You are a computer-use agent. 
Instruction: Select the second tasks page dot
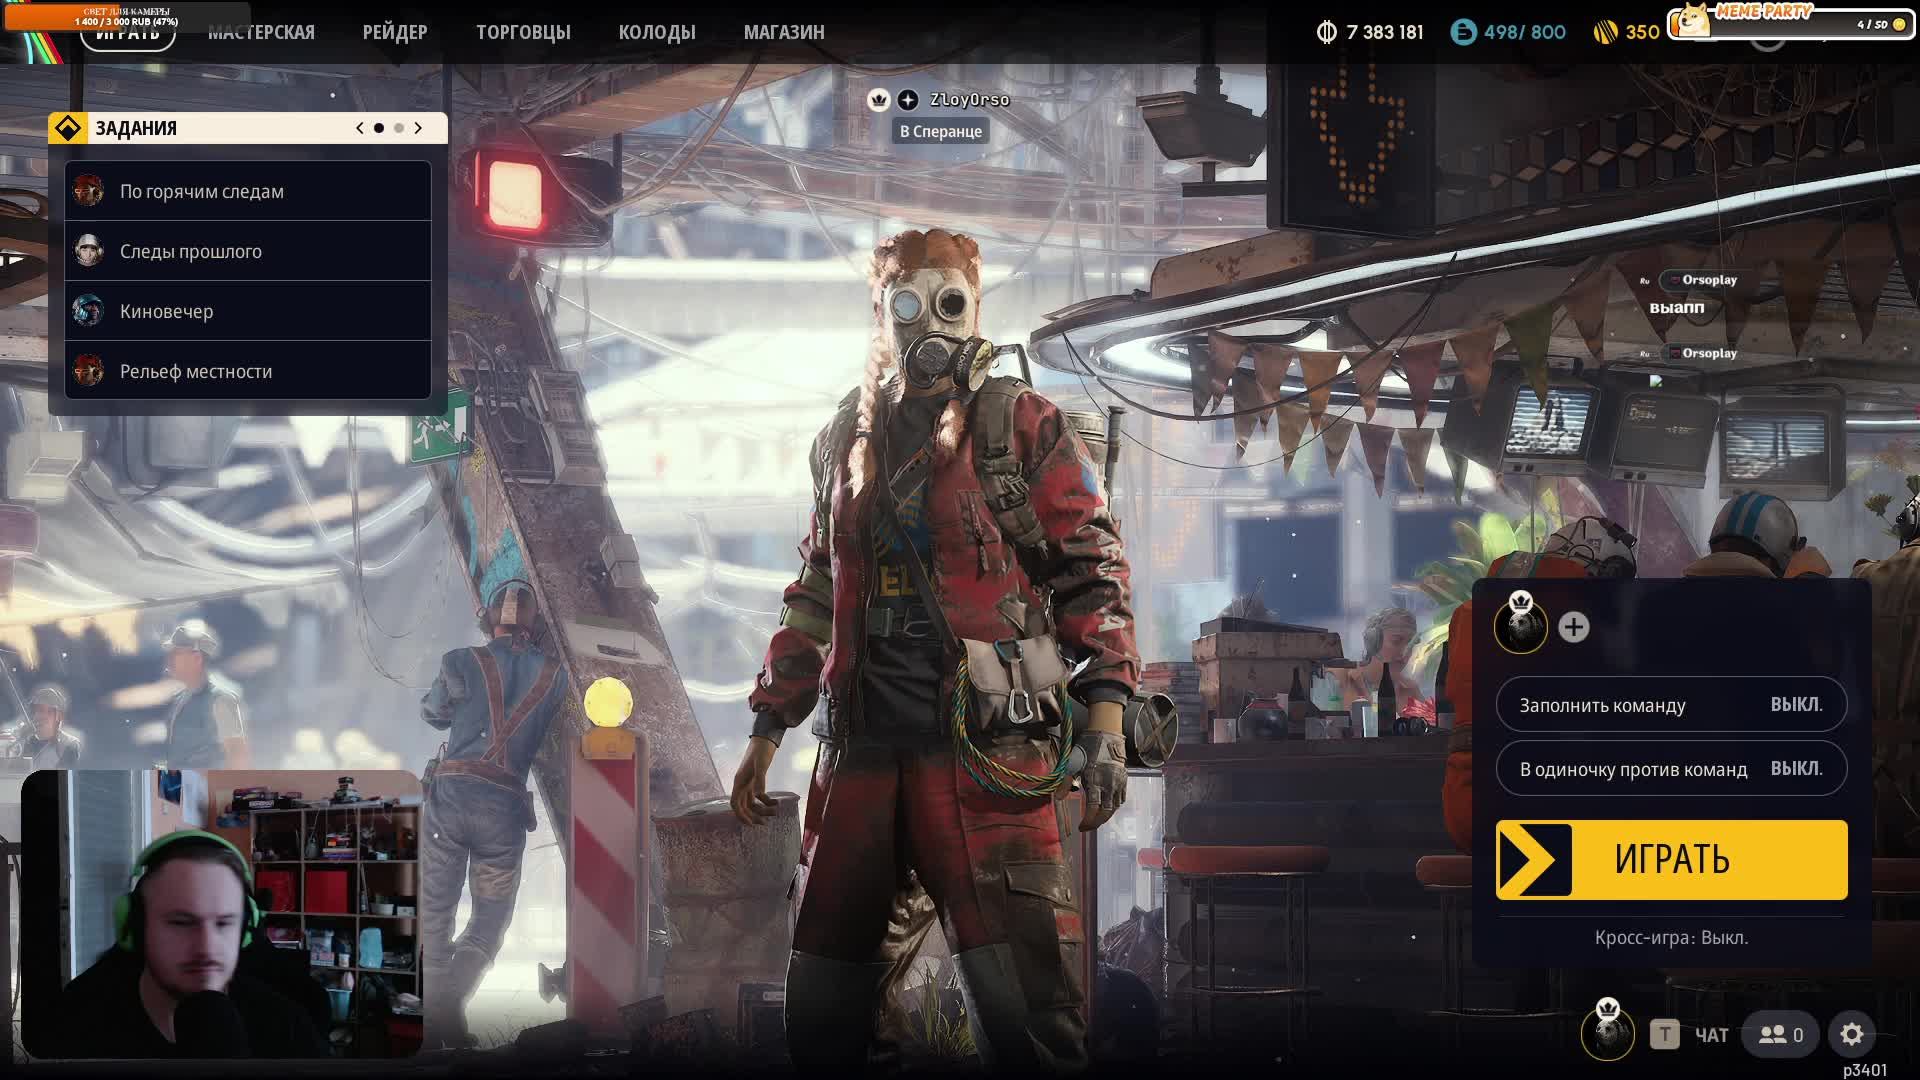click(x=399, y=128)
